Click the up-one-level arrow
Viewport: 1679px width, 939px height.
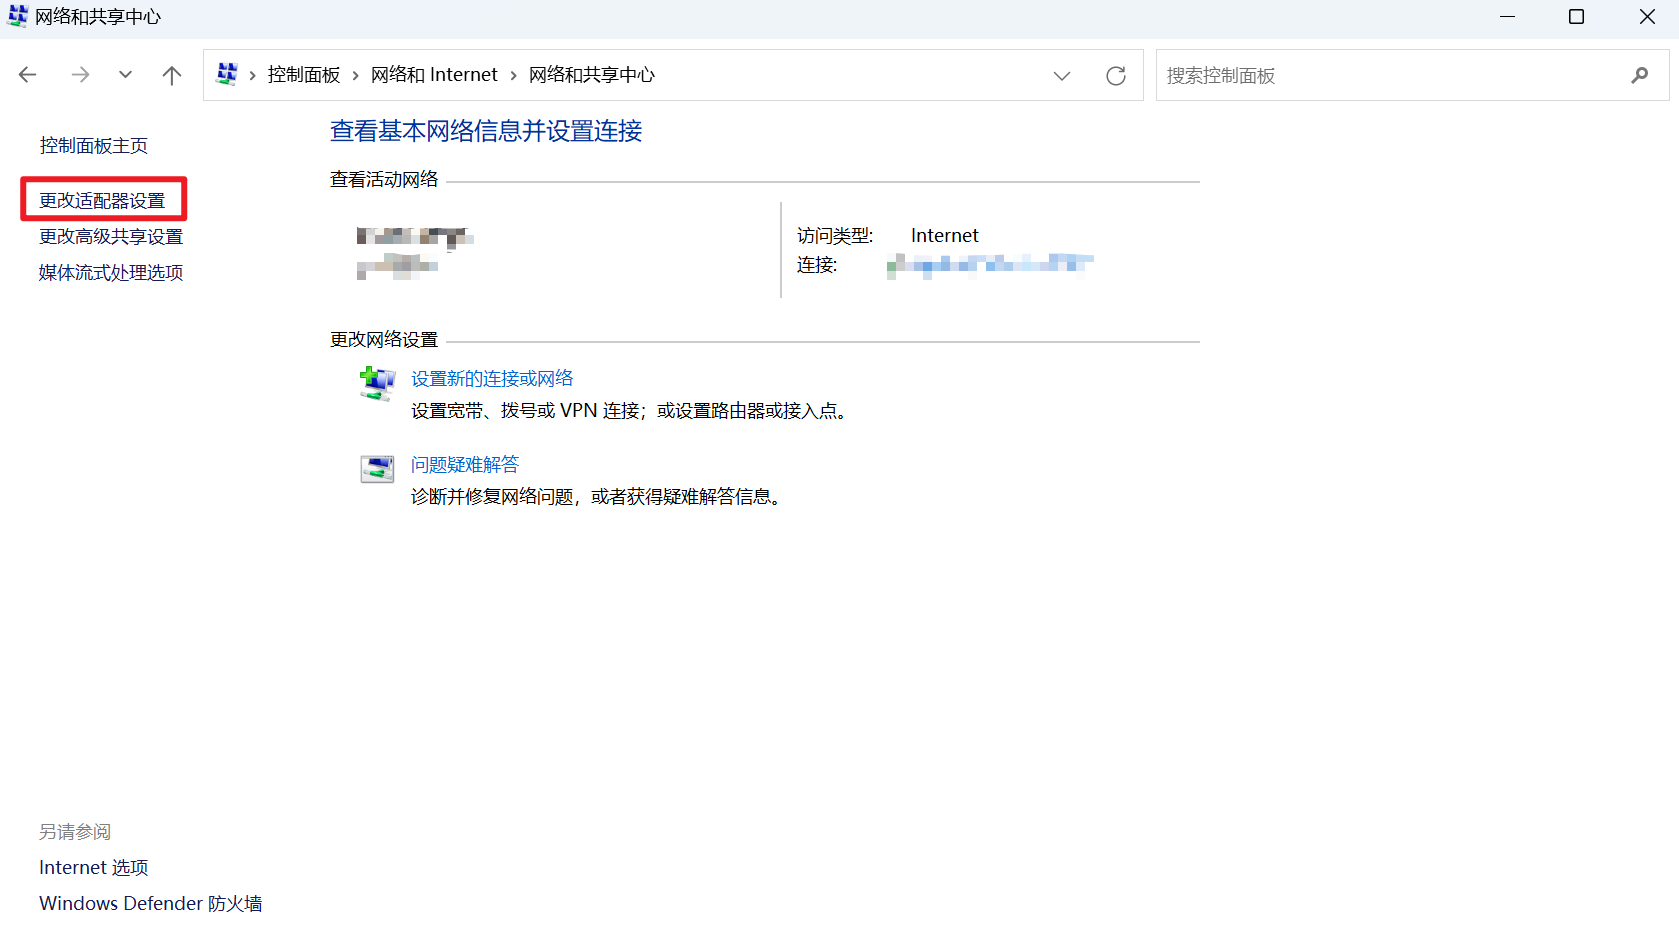(171, 74)
